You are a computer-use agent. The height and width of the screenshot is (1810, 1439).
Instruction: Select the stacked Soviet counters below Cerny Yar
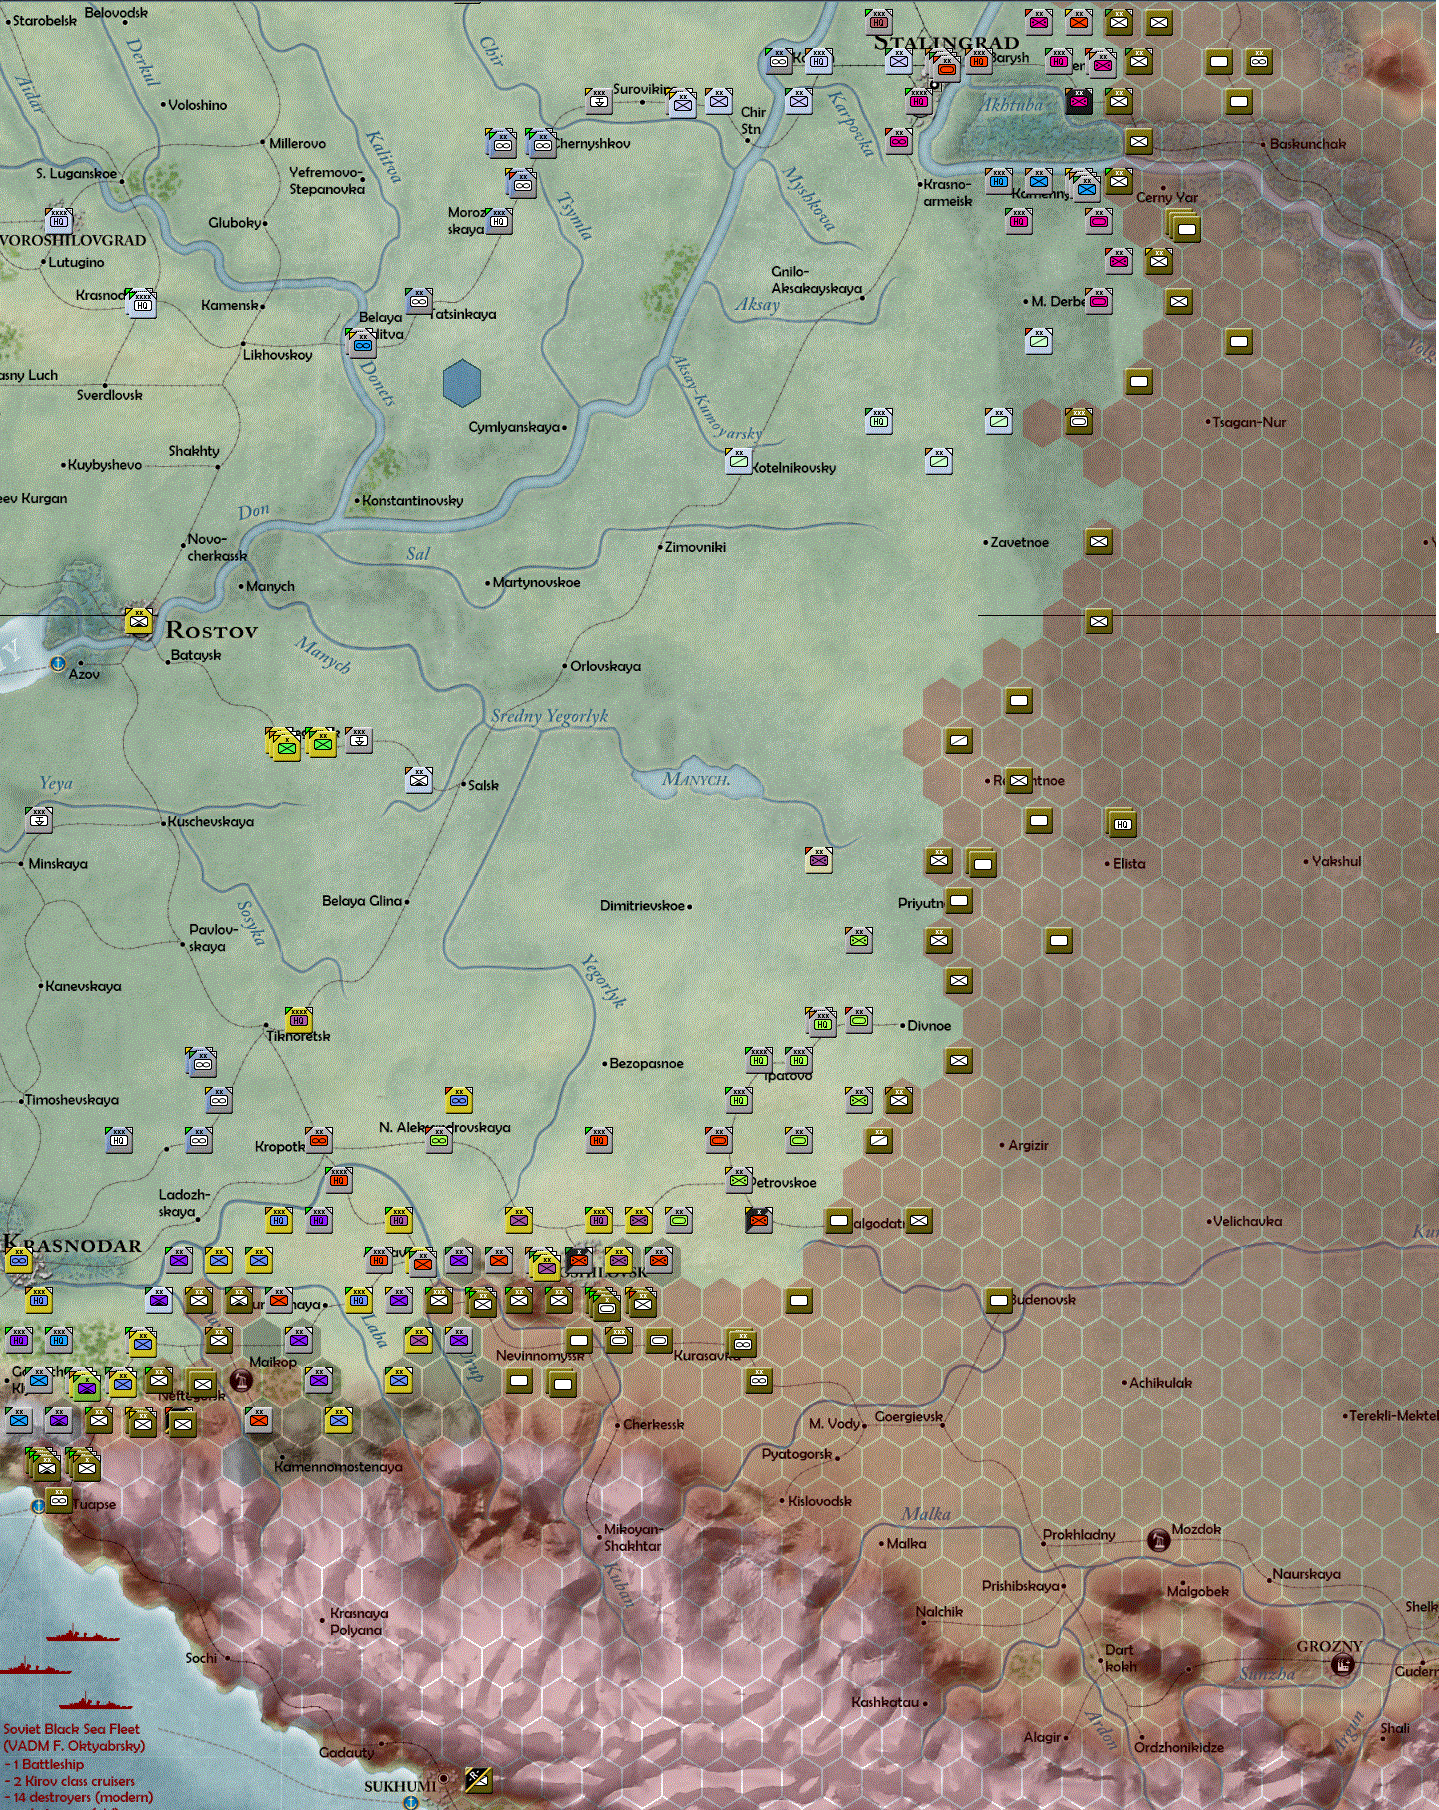(x=1185, y=227)
